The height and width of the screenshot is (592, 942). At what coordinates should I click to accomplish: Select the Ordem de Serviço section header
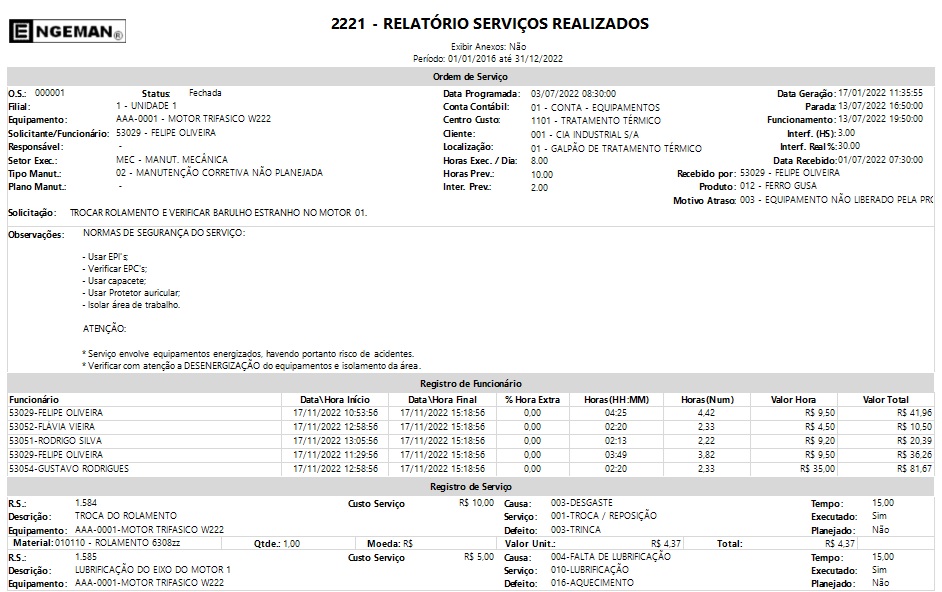[x=470, y=77]
